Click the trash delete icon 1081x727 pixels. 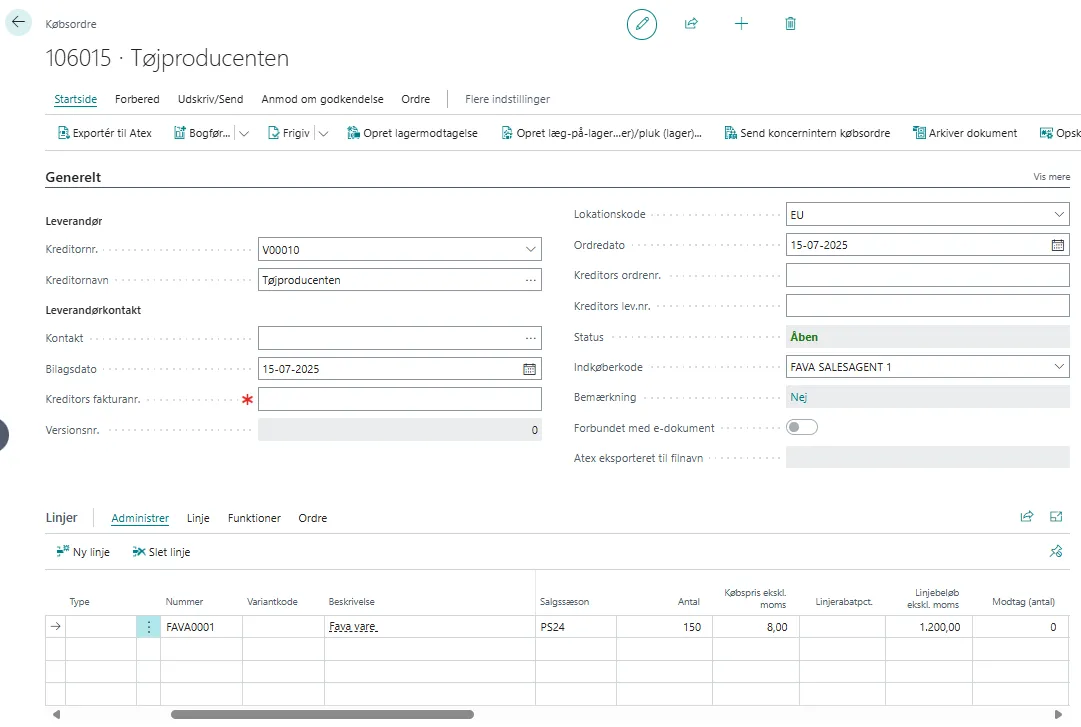click(790, 24)
